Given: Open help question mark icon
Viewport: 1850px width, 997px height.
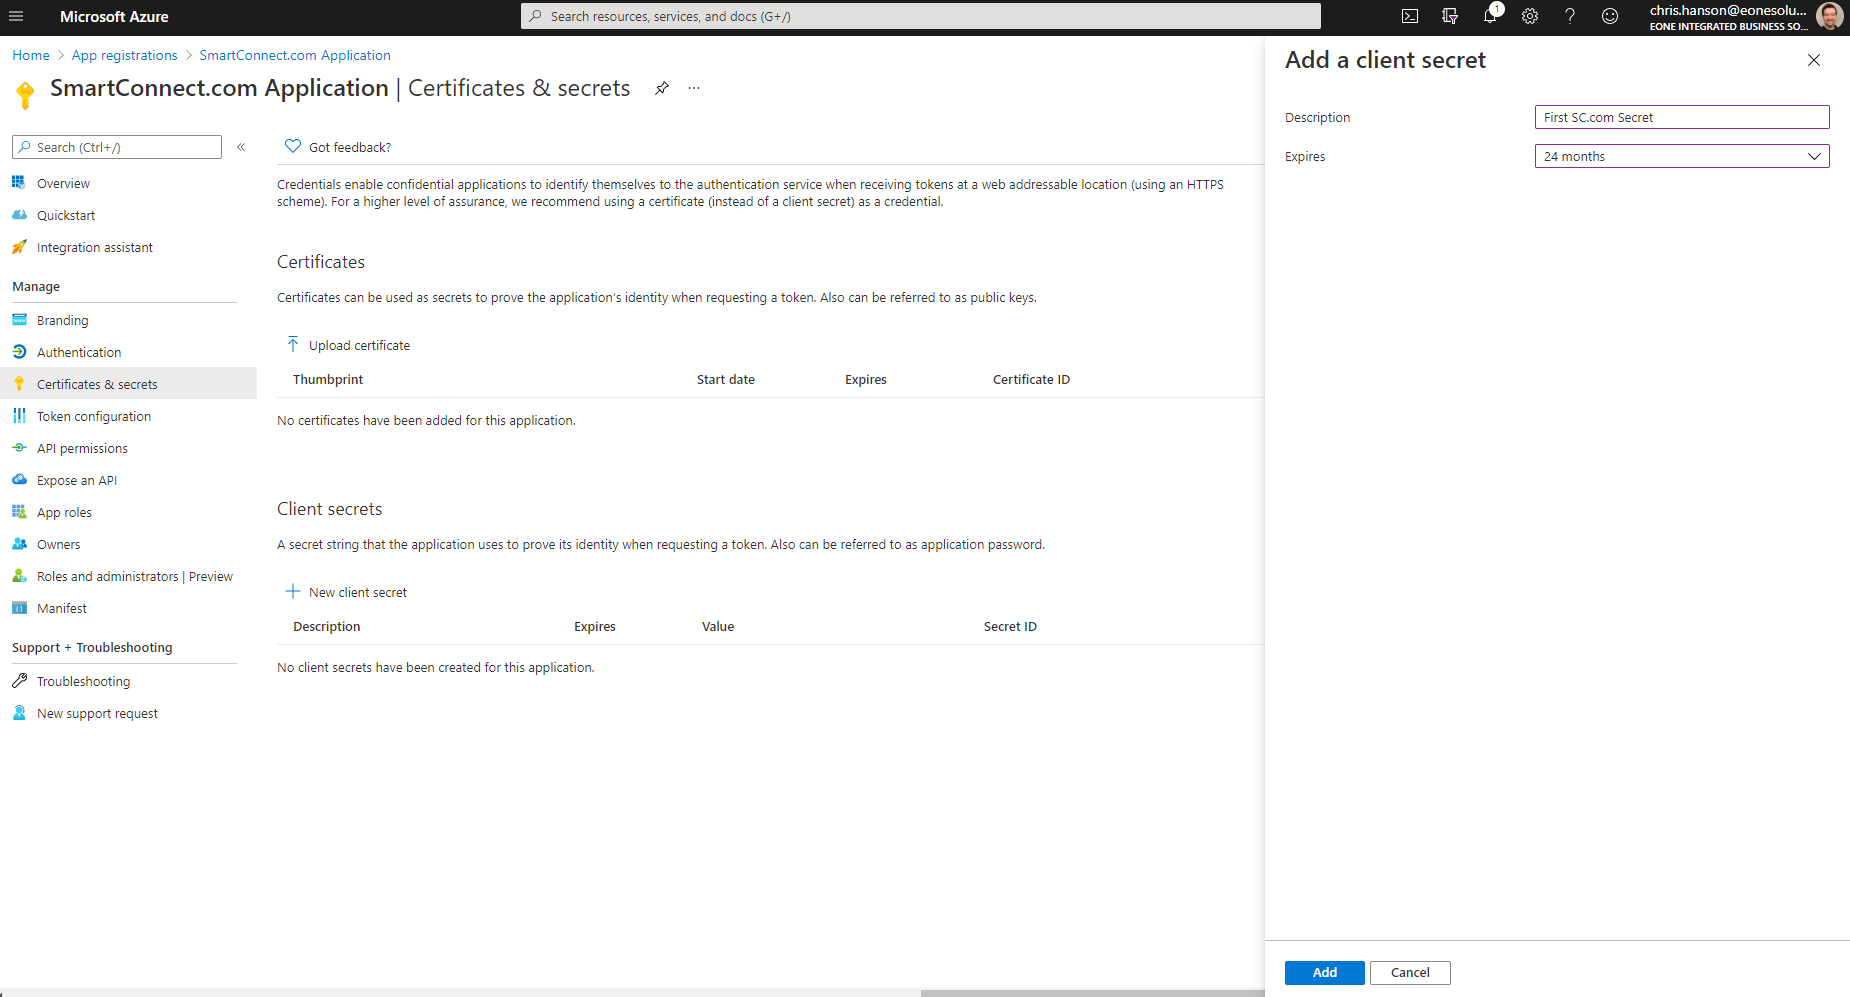Looking at the screenshot, I should (x=1570, y=16).
